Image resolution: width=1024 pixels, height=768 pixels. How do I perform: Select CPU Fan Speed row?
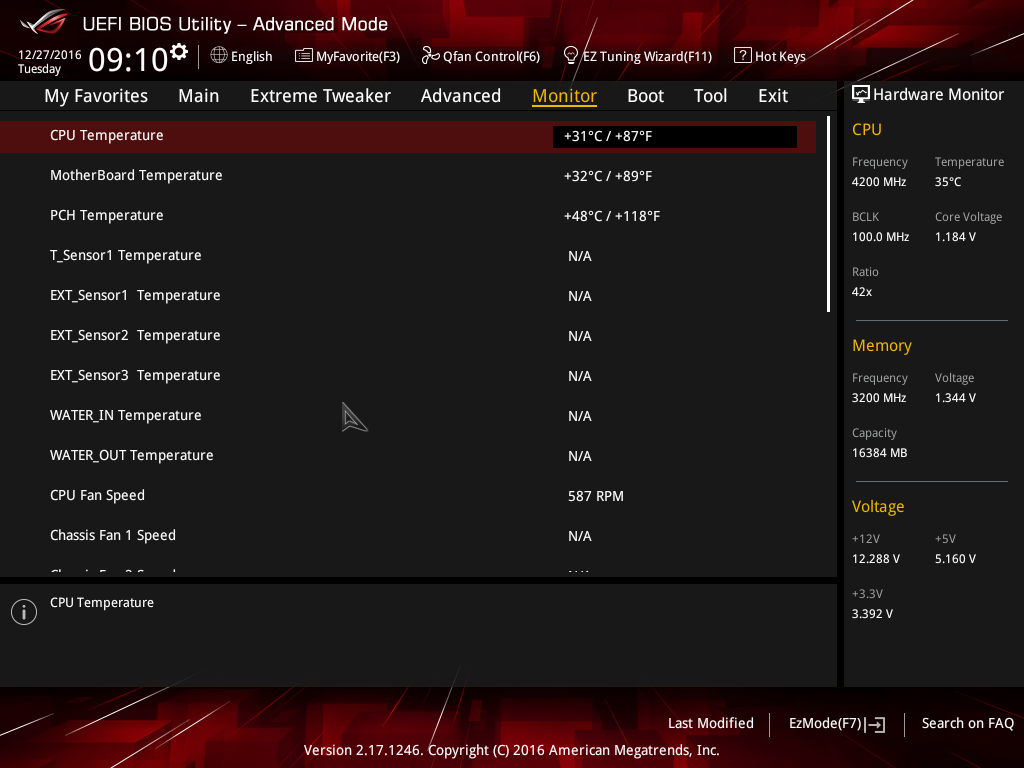click(408, 496)
